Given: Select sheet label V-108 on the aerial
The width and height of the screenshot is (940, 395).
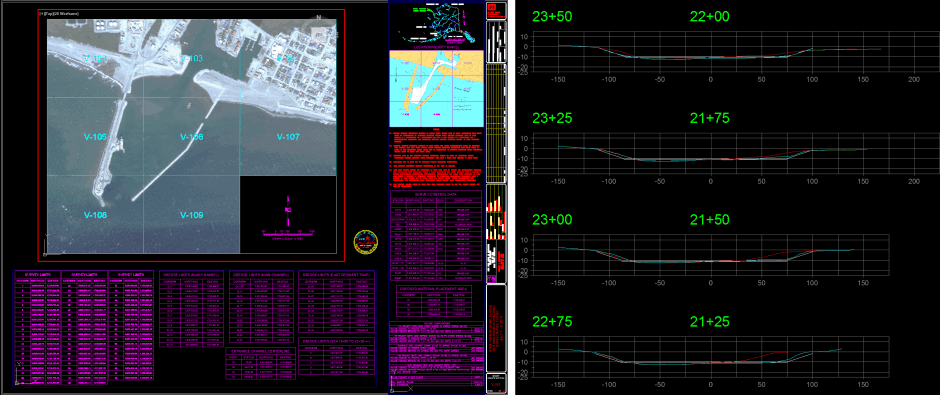Looking at the screenshot, I should tap(95, 215).
